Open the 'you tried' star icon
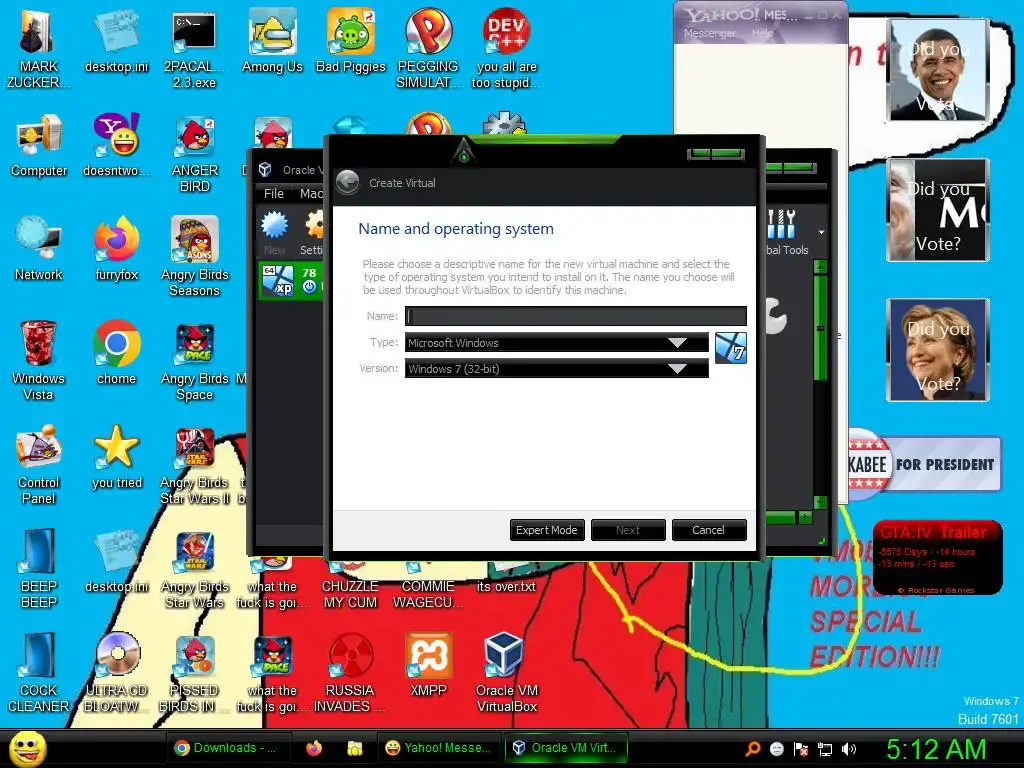 [116, 457]
